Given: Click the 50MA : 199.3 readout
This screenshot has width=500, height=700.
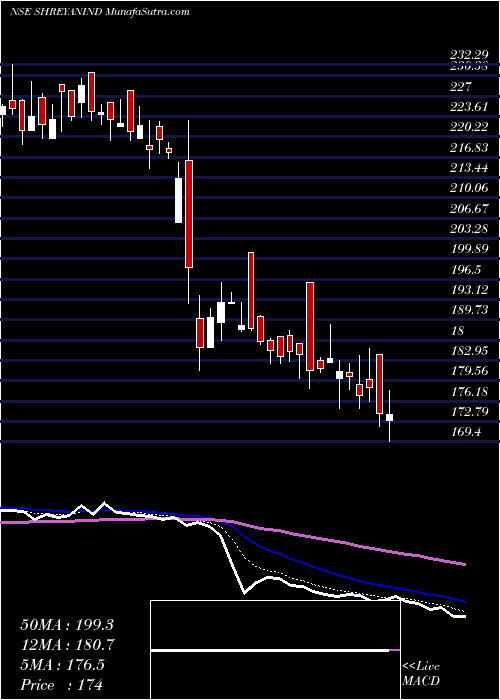Looking at the screenshot, I should tap(68, 625).
